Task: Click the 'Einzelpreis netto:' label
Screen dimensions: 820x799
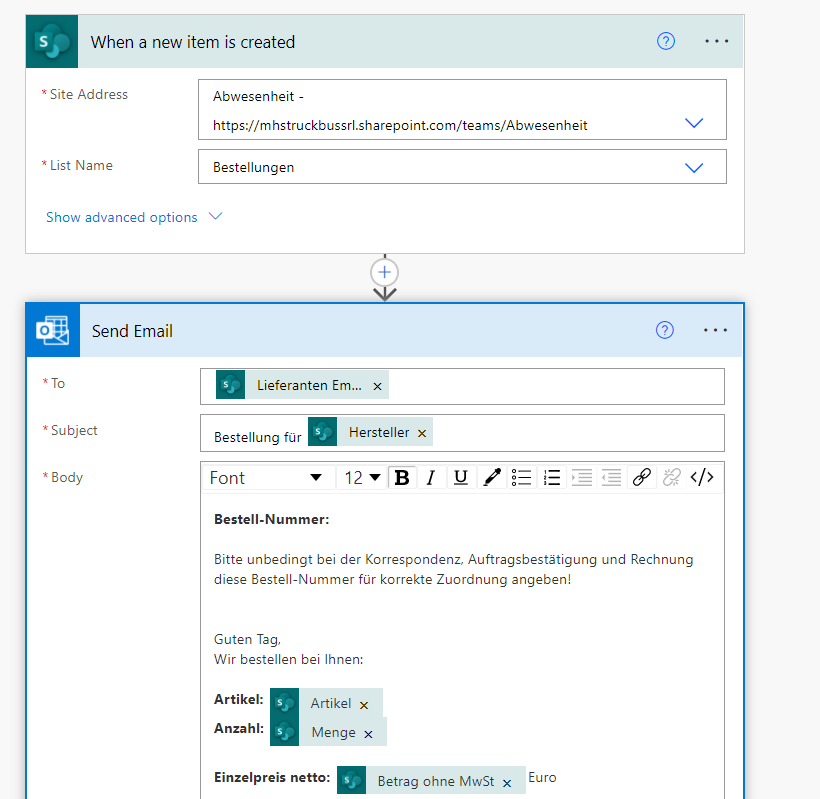Action: (272, 778)
